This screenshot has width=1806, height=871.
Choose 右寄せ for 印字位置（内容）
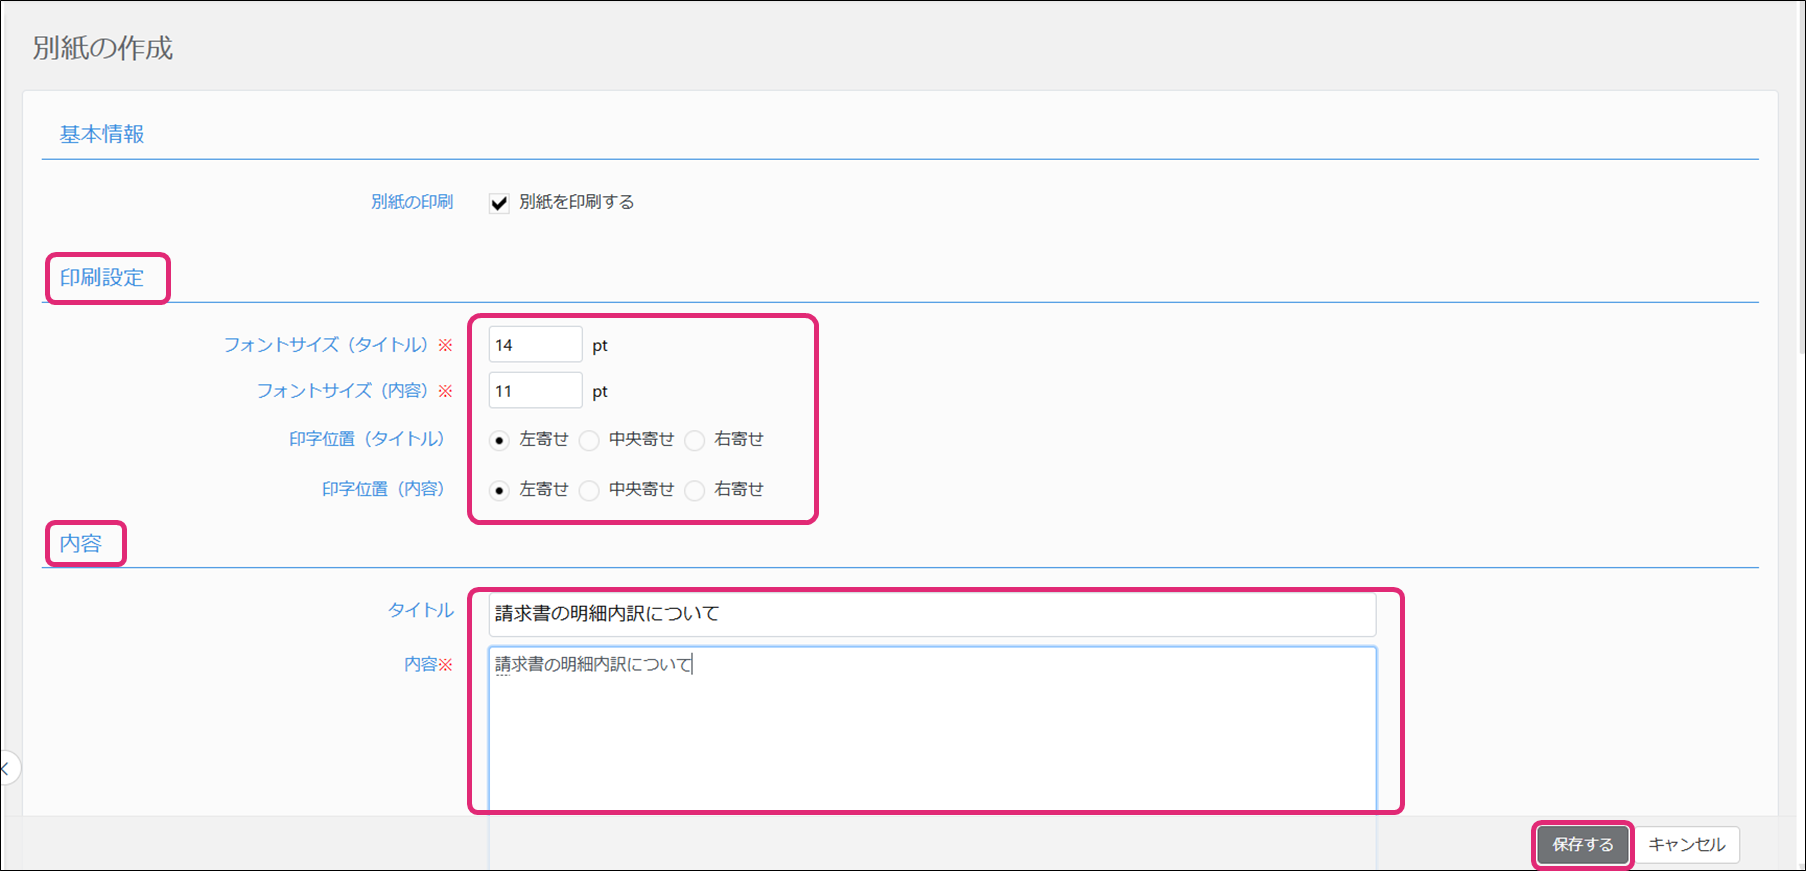coord(695,490)
